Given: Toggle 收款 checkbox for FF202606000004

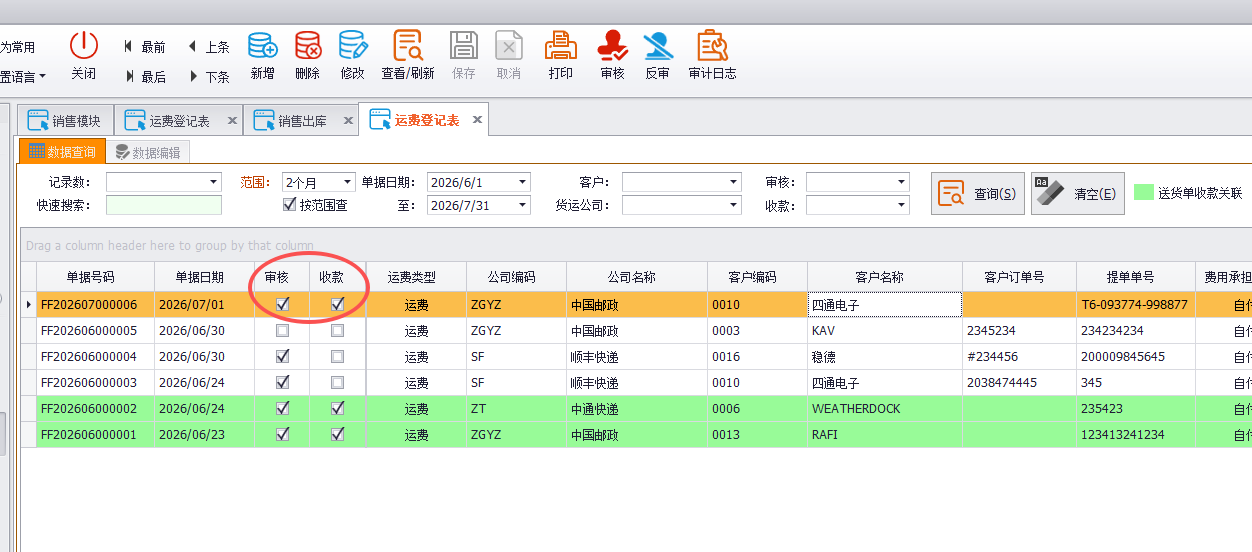Looking at the screenshot, I should pos(338,356).
